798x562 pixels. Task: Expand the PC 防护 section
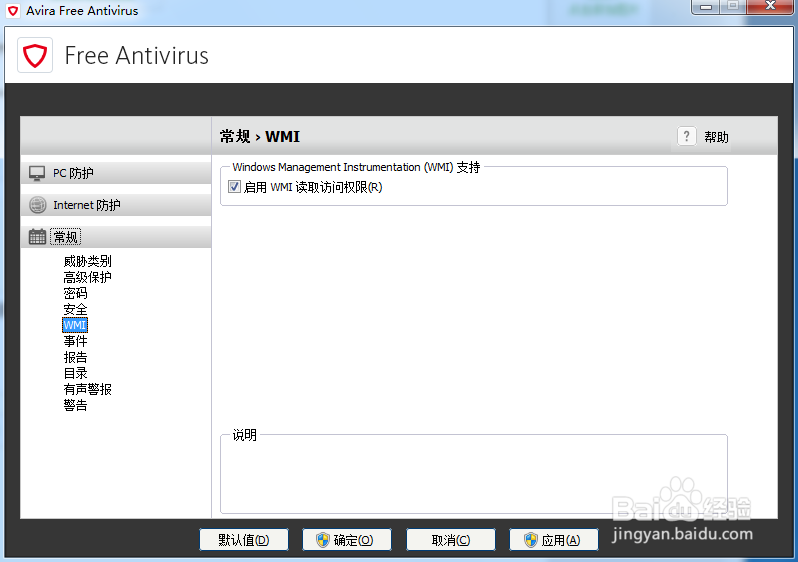point(116,173)
